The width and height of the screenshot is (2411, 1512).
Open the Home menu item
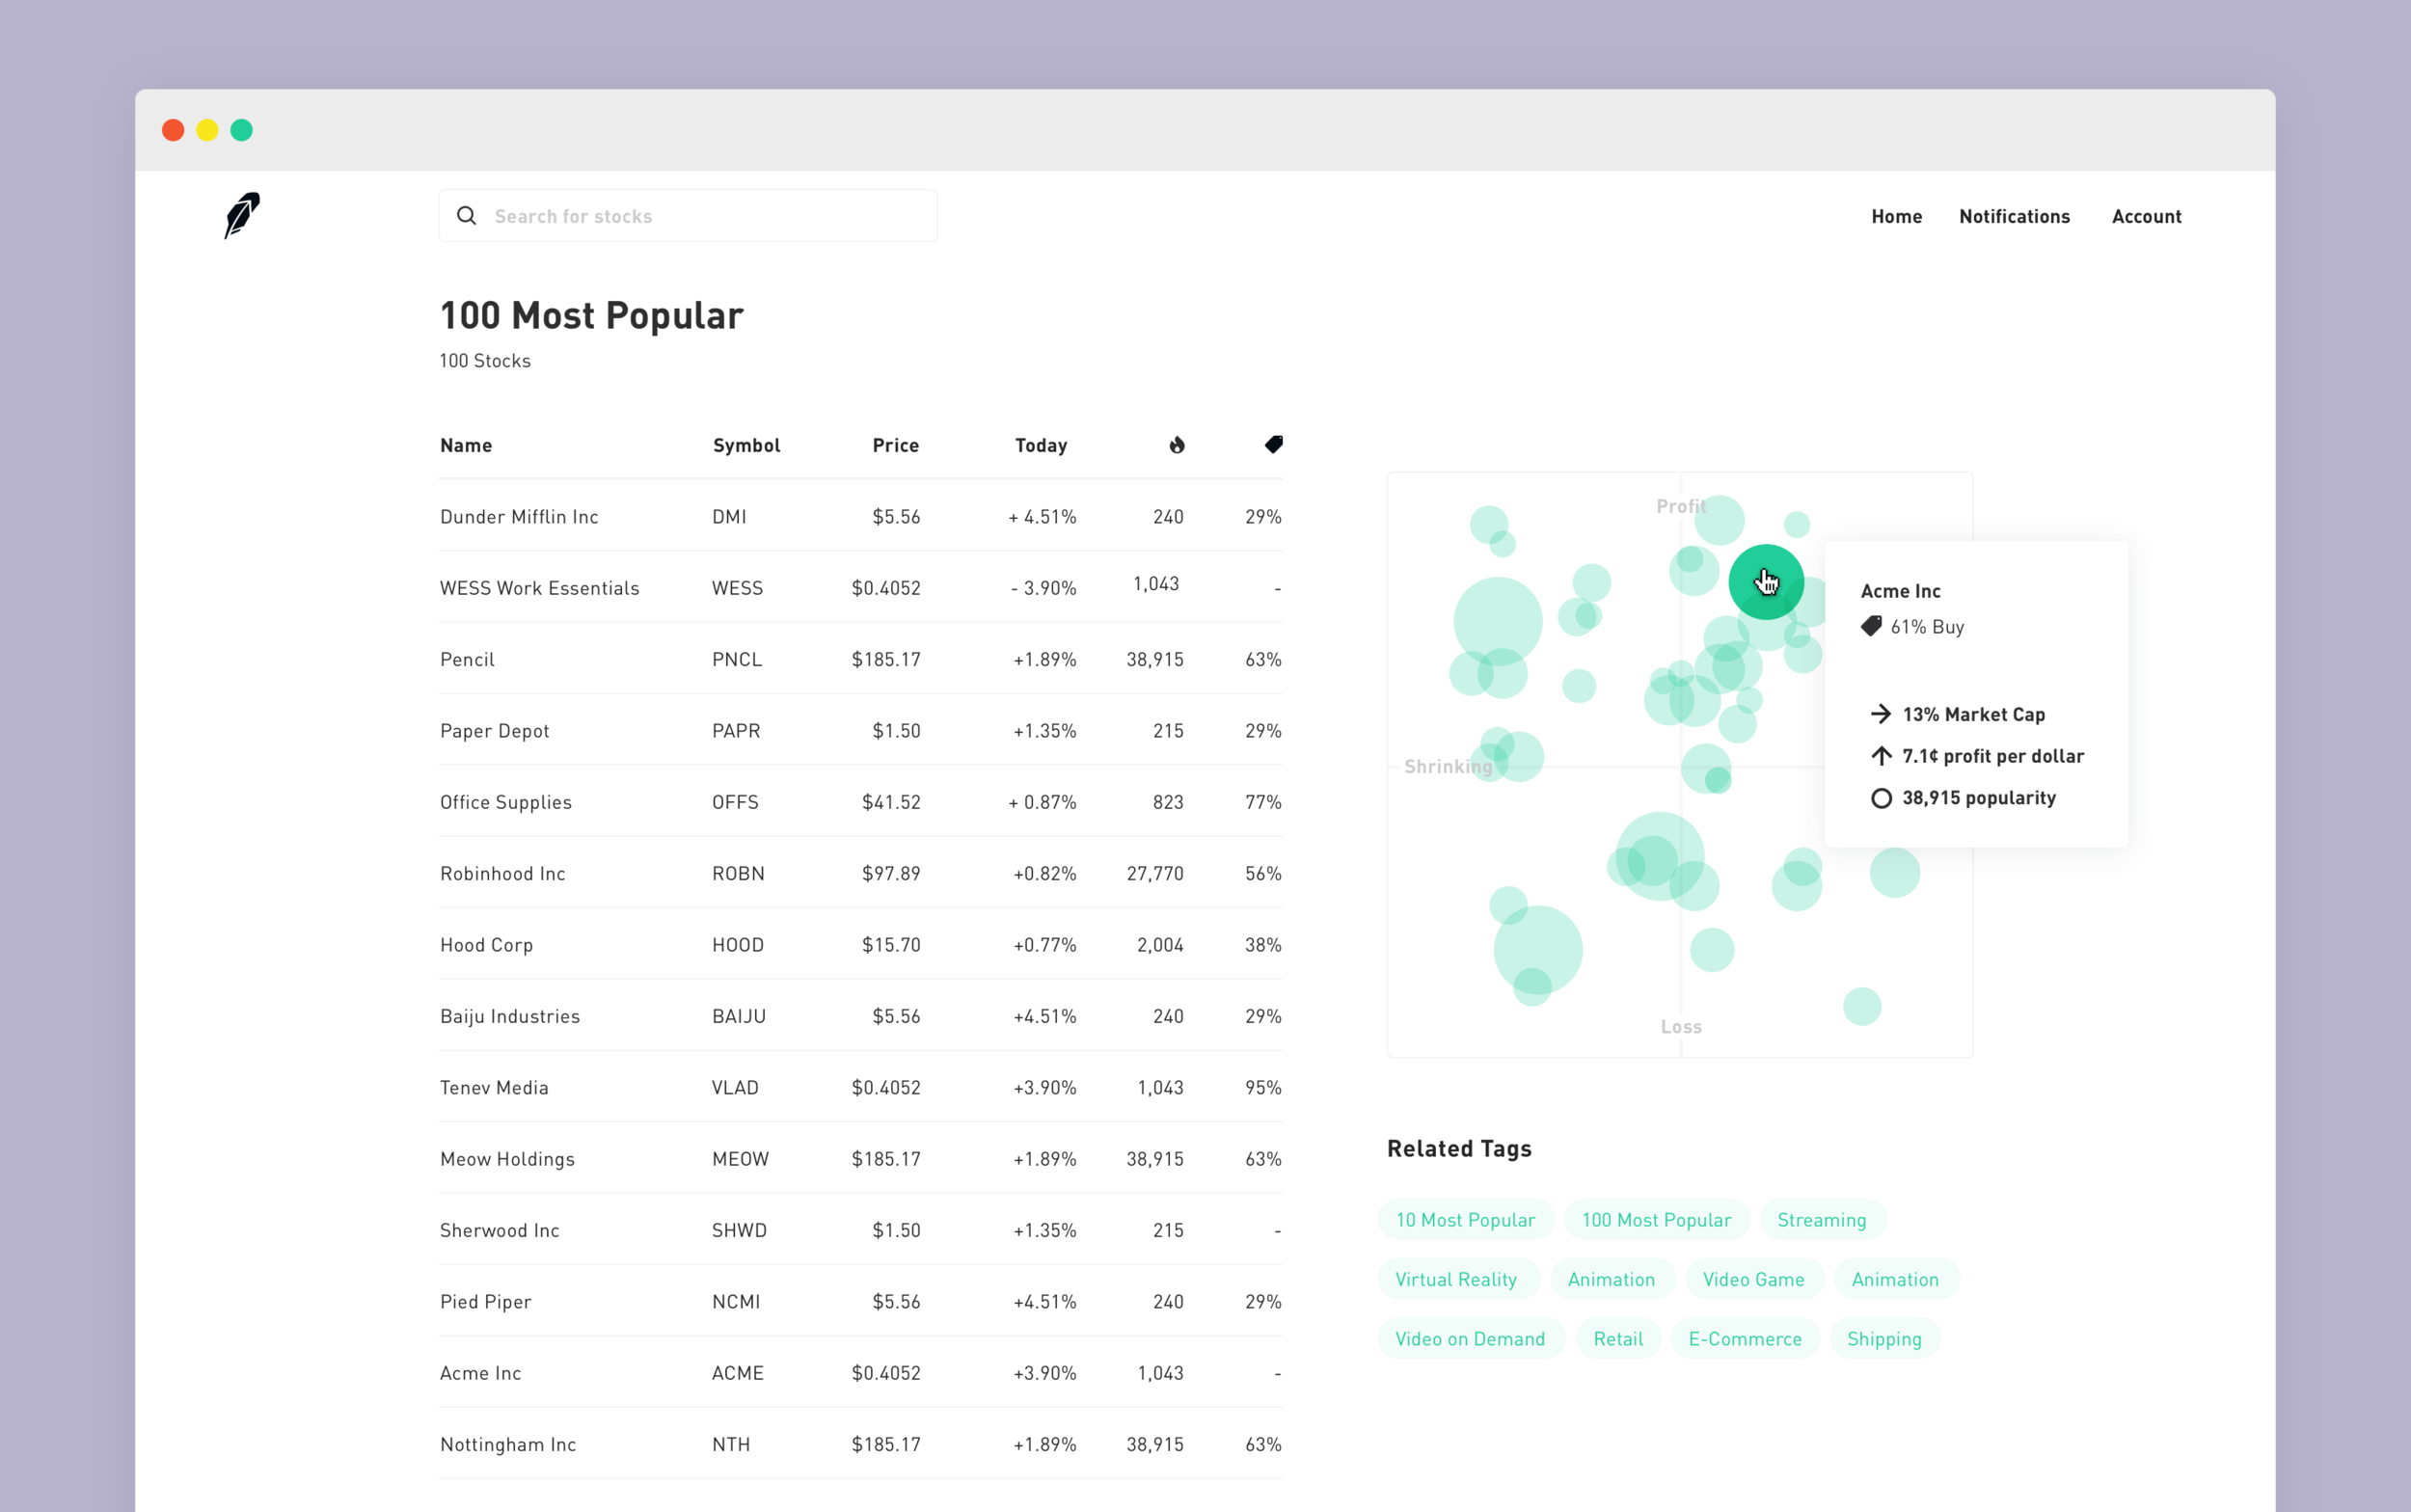point(1896,216)
